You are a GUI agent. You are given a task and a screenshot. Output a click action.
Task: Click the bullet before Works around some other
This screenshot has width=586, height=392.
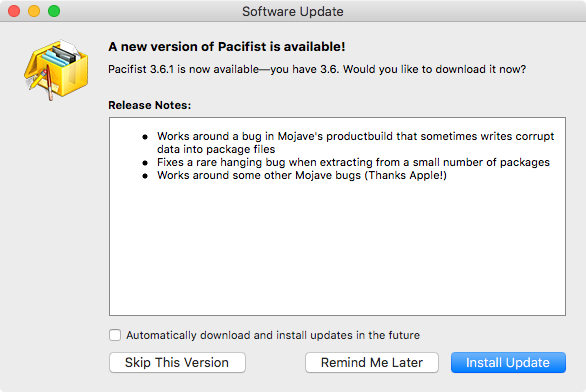(x=145, y=176)
